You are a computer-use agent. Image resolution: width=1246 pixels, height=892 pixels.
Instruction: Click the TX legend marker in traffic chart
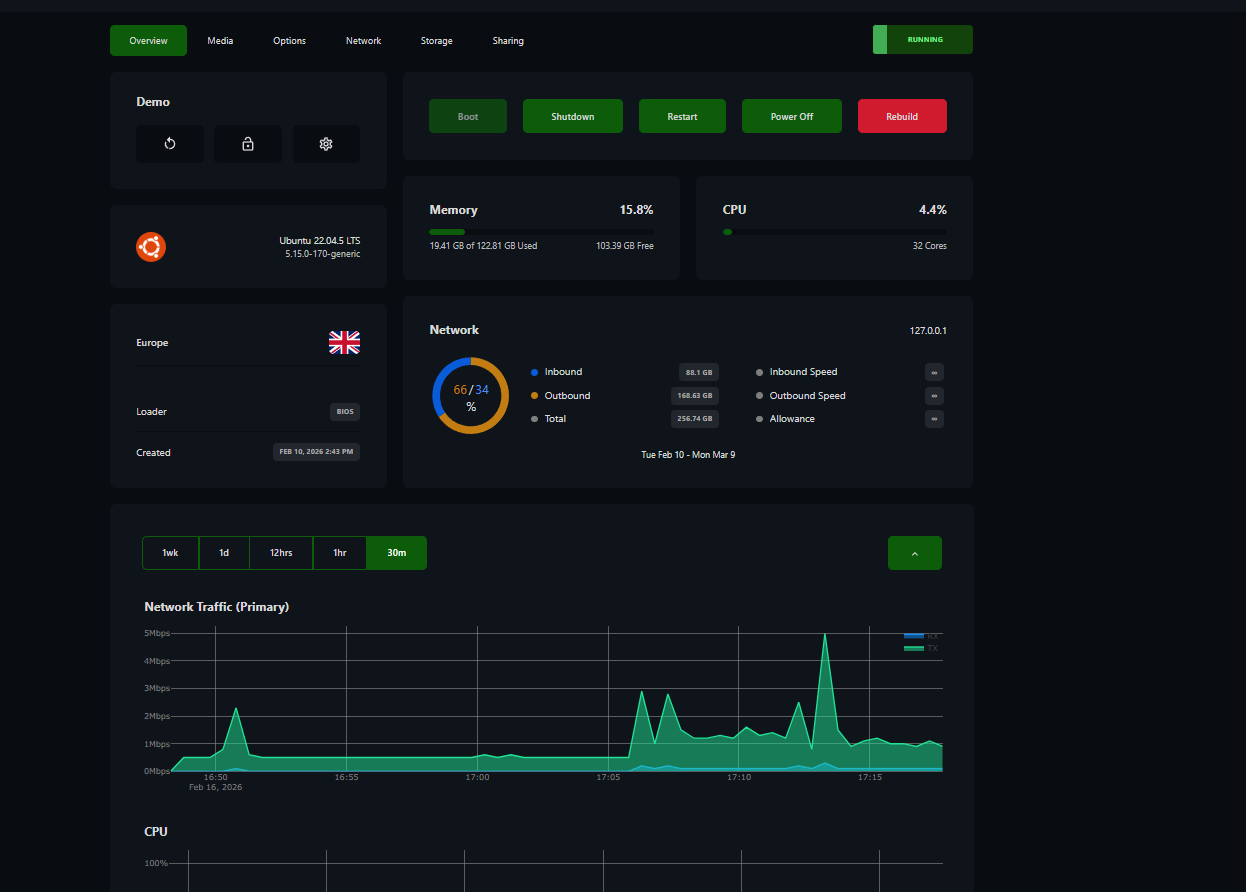coord(913,648)
